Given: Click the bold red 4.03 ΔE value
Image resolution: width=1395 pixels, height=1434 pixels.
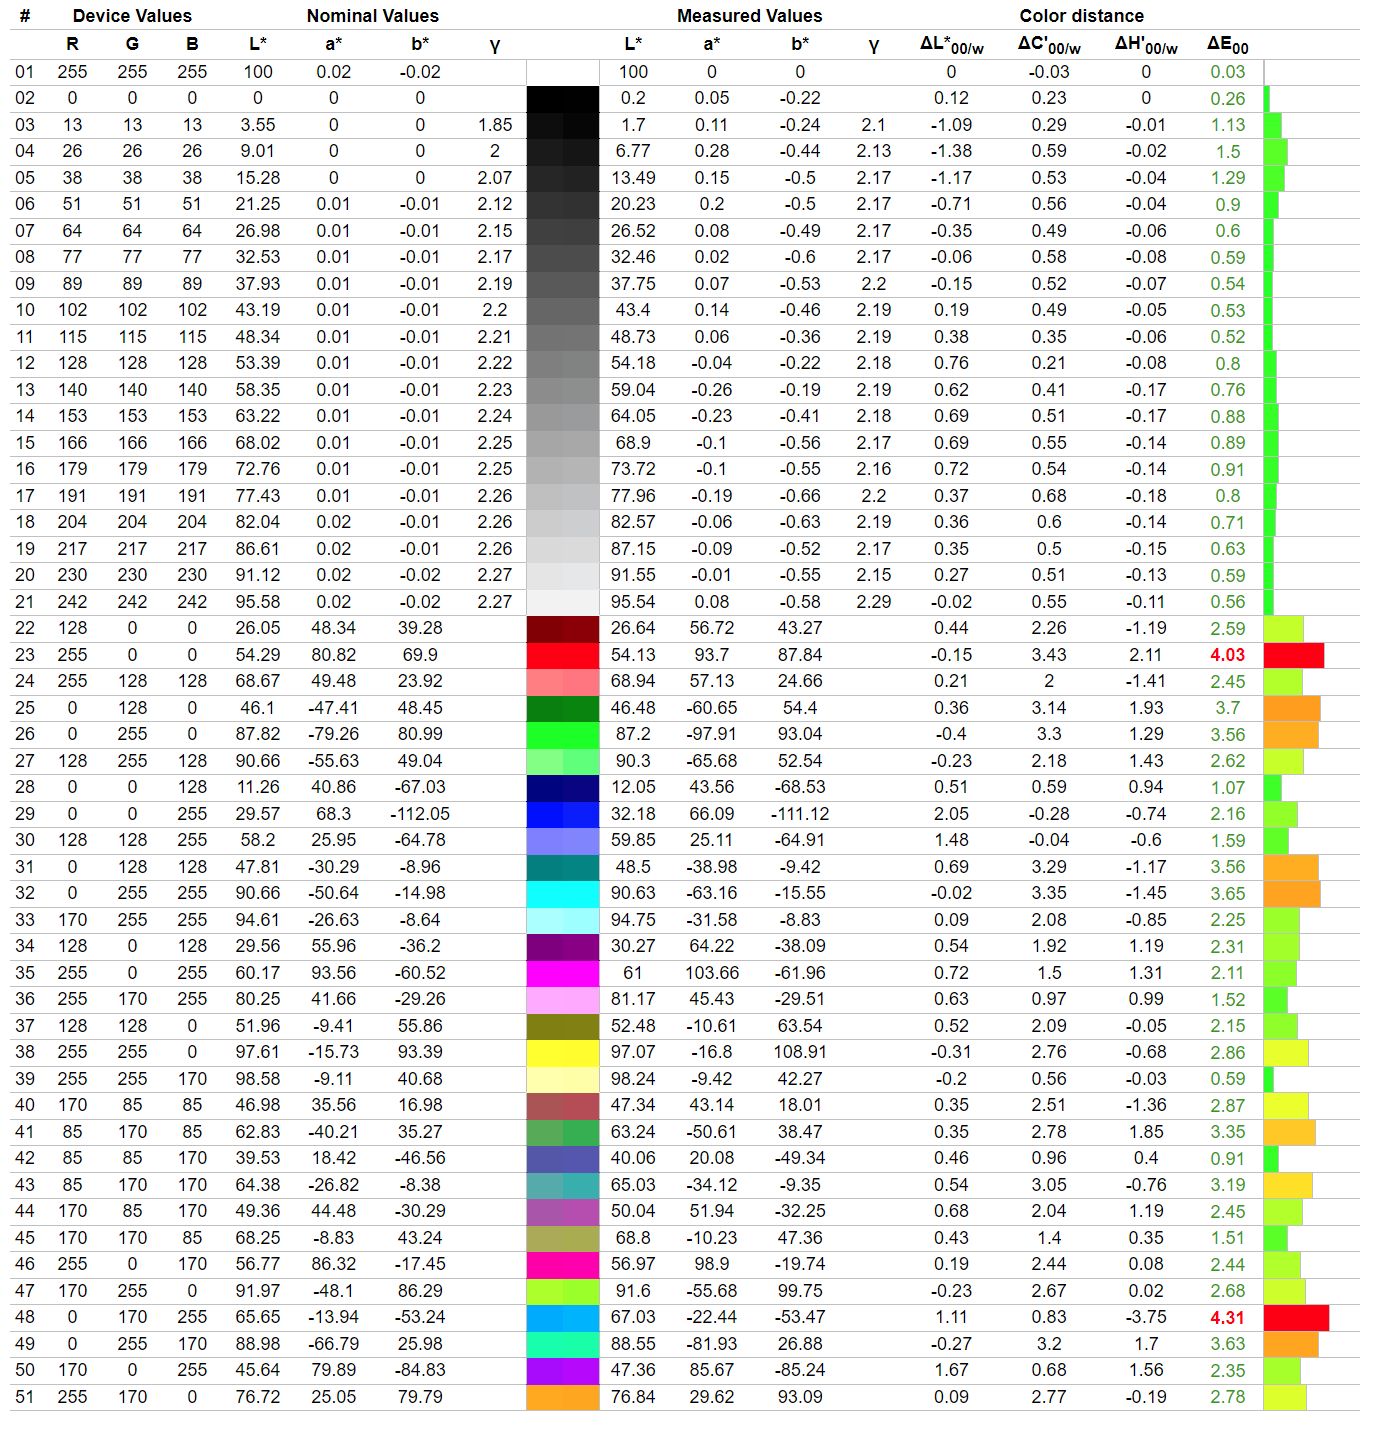Looking at the screenshot, I should coord(1227,655).
